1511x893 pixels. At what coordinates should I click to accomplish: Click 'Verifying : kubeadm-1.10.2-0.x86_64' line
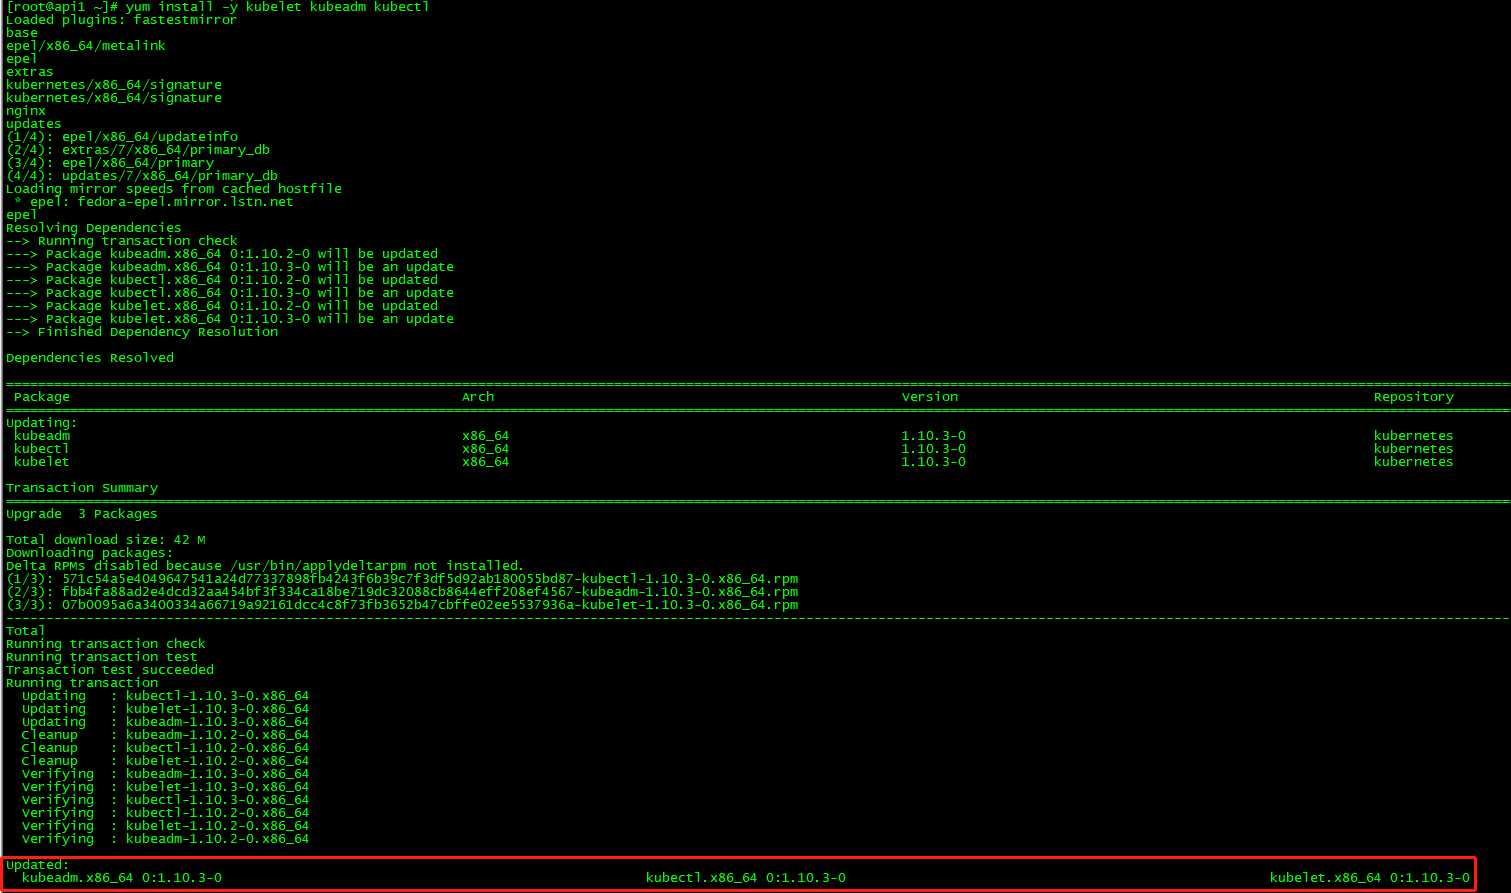(166, 839)
